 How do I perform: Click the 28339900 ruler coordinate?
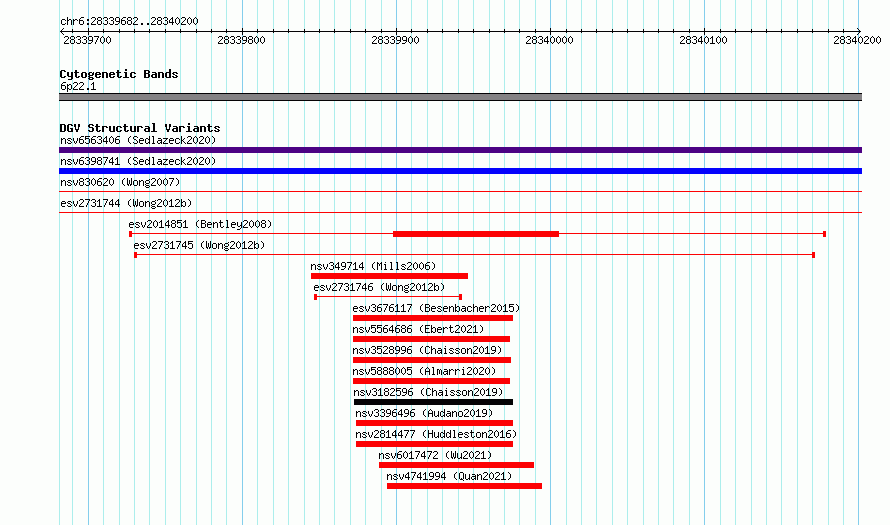coord(396,40)
